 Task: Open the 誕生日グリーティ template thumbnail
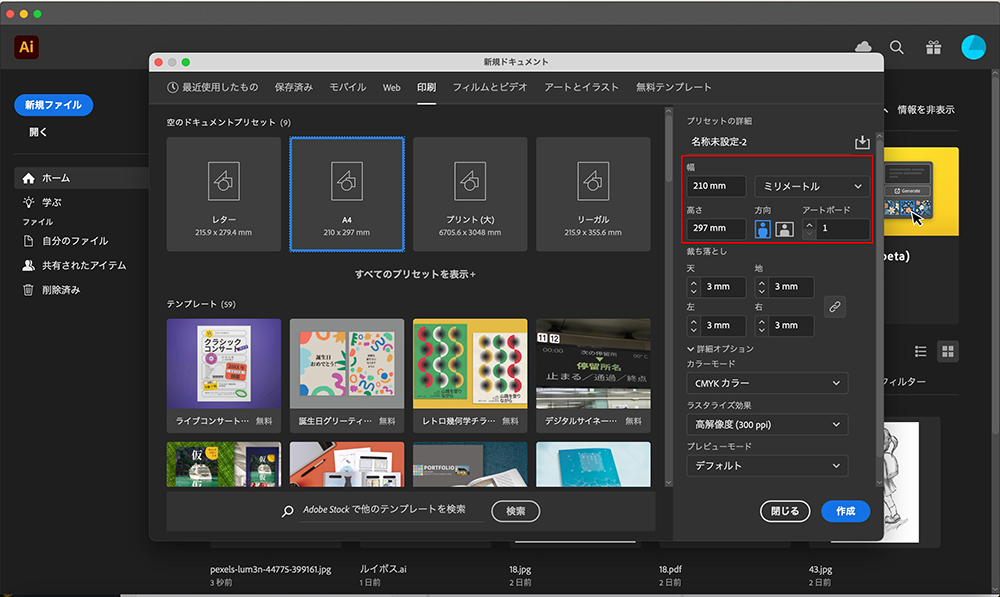click(x=347, y=364)
